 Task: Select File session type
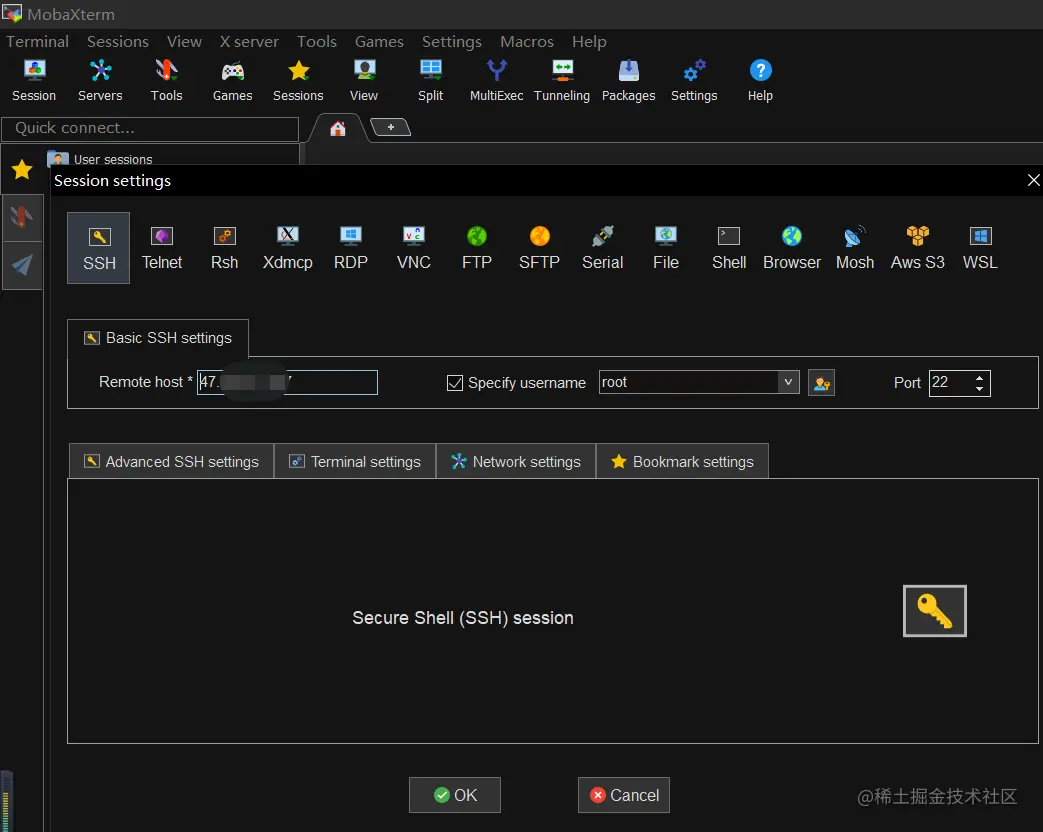666,248
